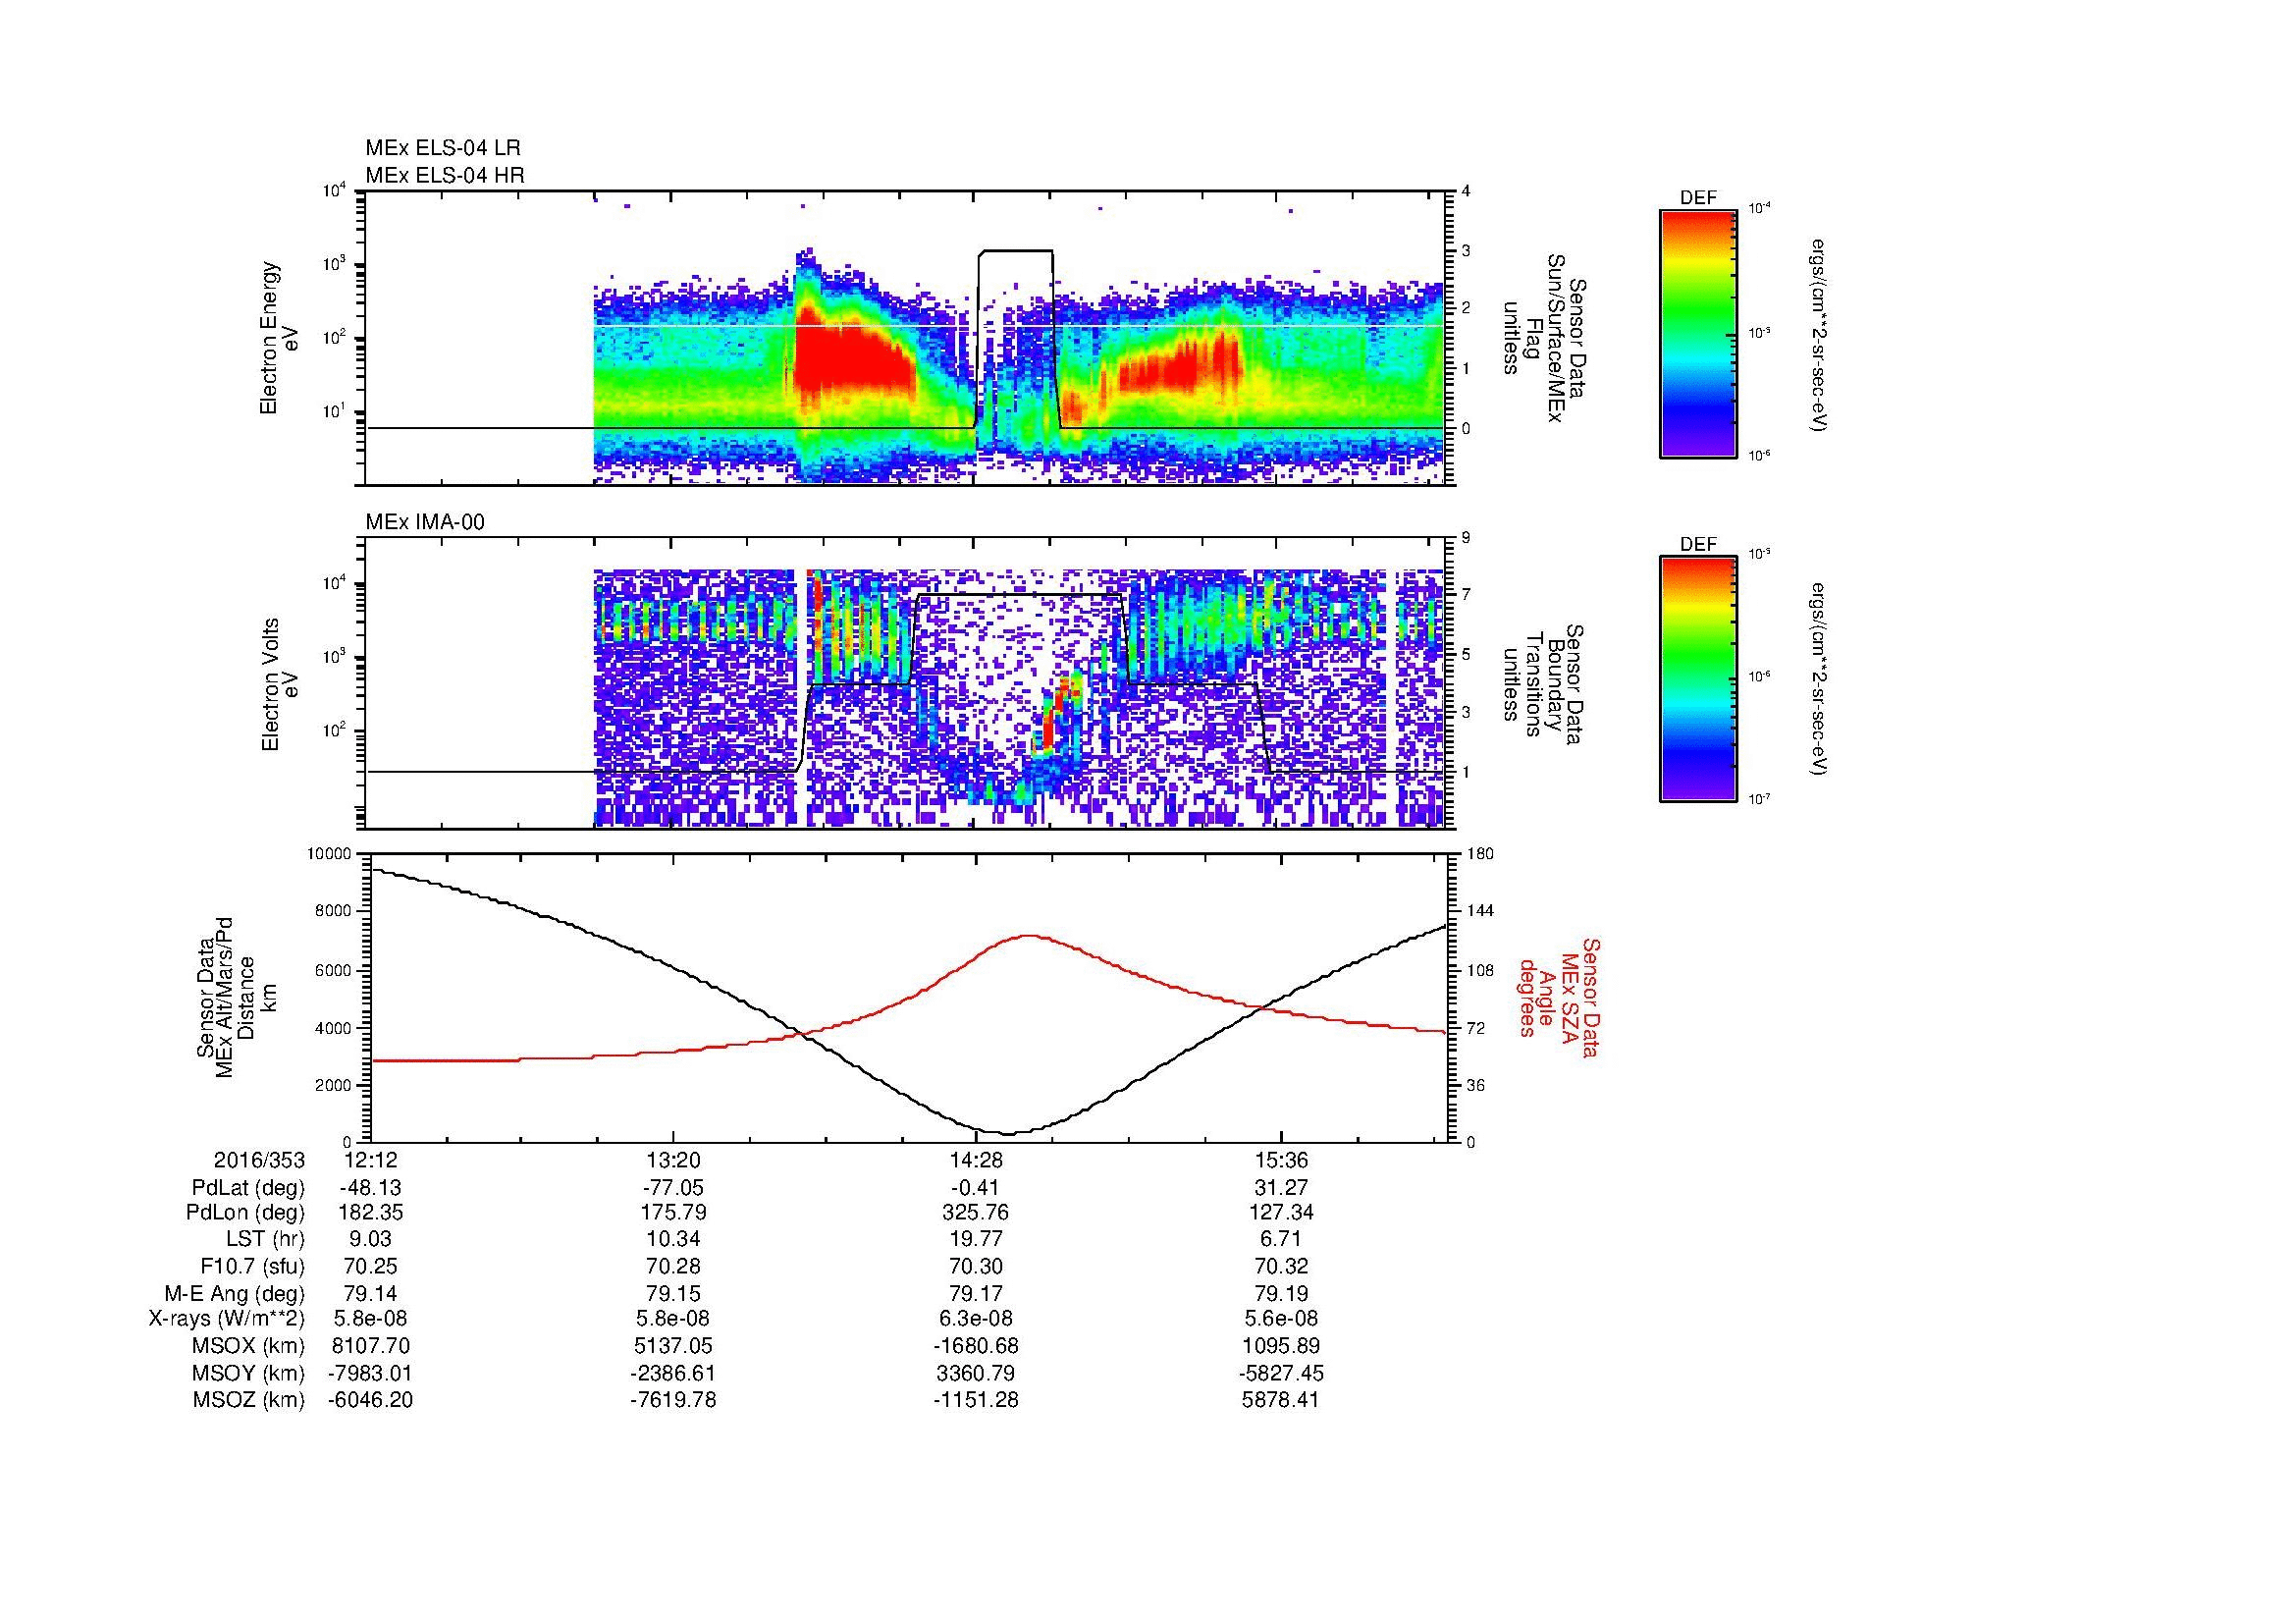Click the IMA DEF color bar
Image resolution: width=2296 pixels, height=1623 pixels.
[x=1697, y=680]
